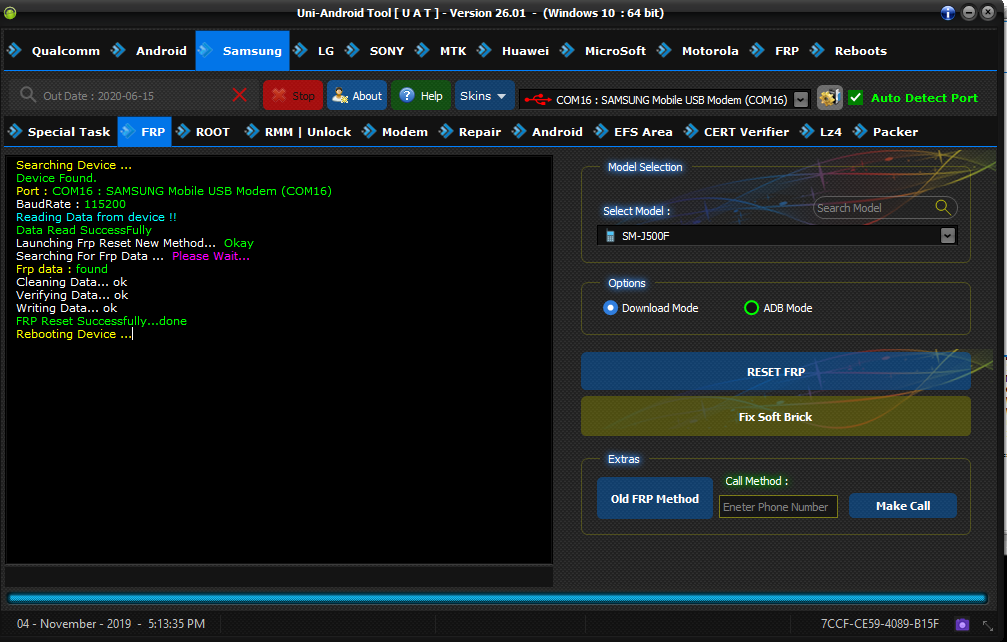Screen dimensions: 1007x642
Task: Open the Qualcomm tab
Action: tap(55, 51)
